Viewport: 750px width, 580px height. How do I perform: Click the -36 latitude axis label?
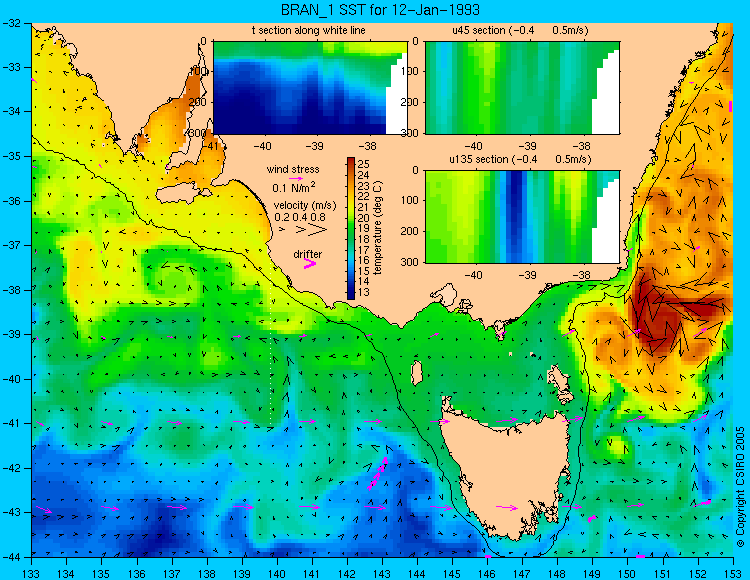pyautogui.click(x=12, y=201)
